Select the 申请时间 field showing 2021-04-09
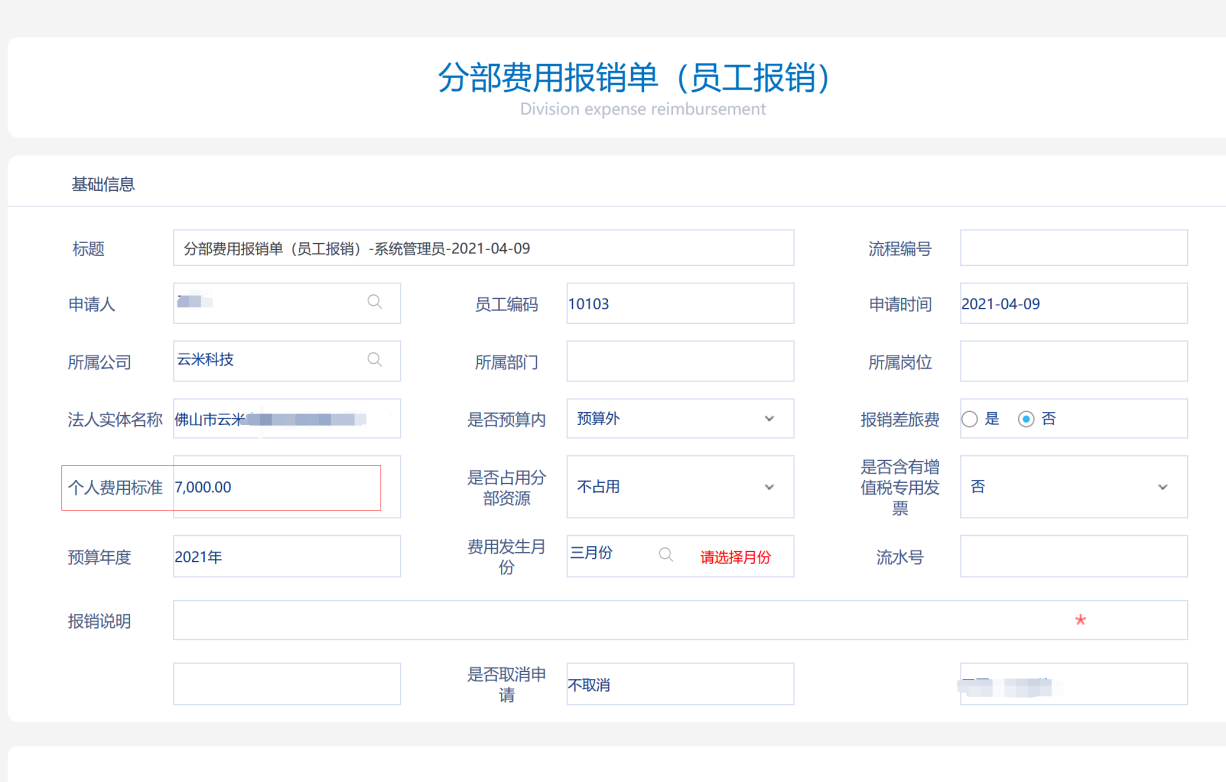Viewport: 1226px width, 782px height. pos(1074,303)
